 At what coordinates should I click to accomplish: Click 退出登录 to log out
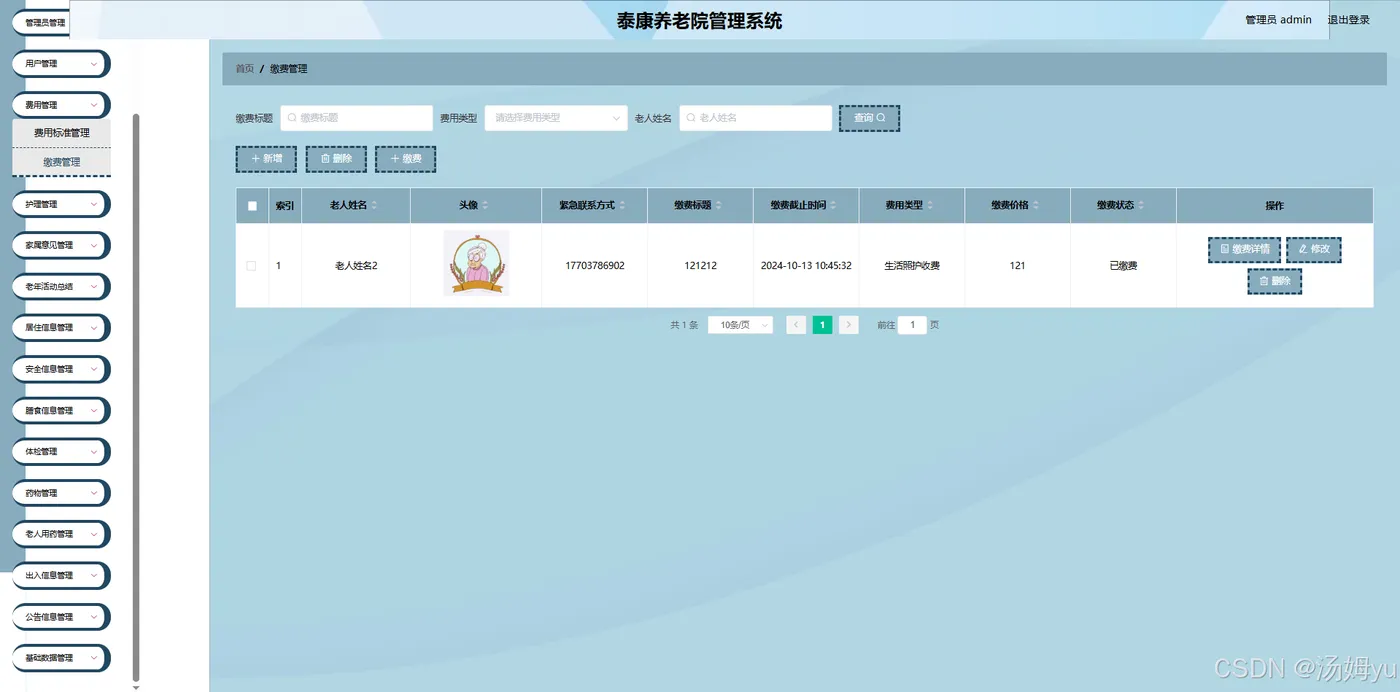1349,20
